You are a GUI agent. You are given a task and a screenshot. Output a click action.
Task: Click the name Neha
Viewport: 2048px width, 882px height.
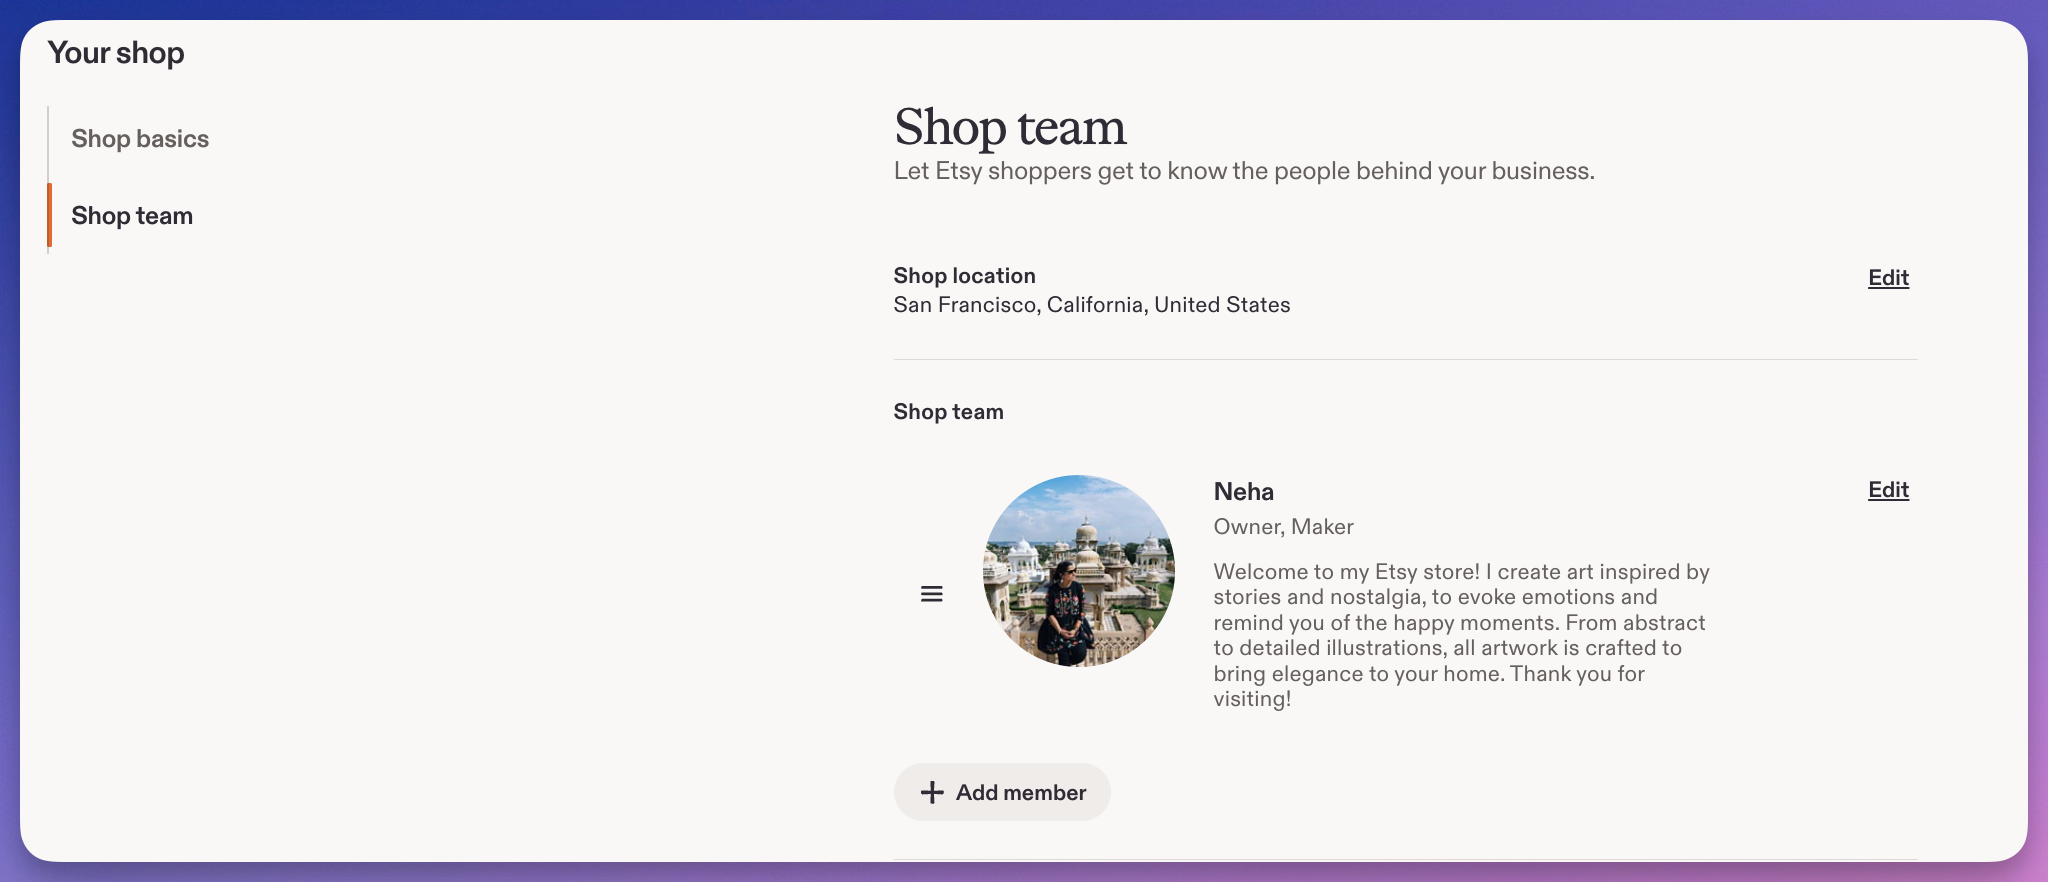(x=1243, y=491)
